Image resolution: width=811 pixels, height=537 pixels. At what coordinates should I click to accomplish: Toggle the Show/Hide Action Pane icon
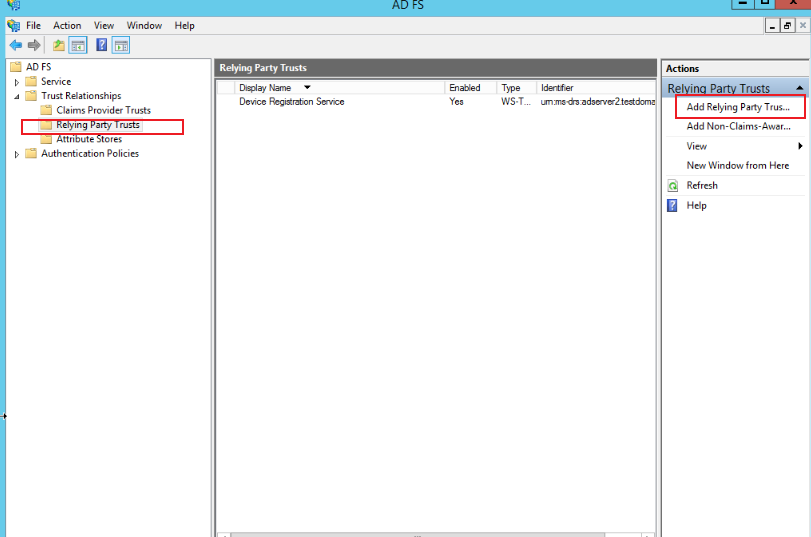pyautogui.click(x=121, y=46)
